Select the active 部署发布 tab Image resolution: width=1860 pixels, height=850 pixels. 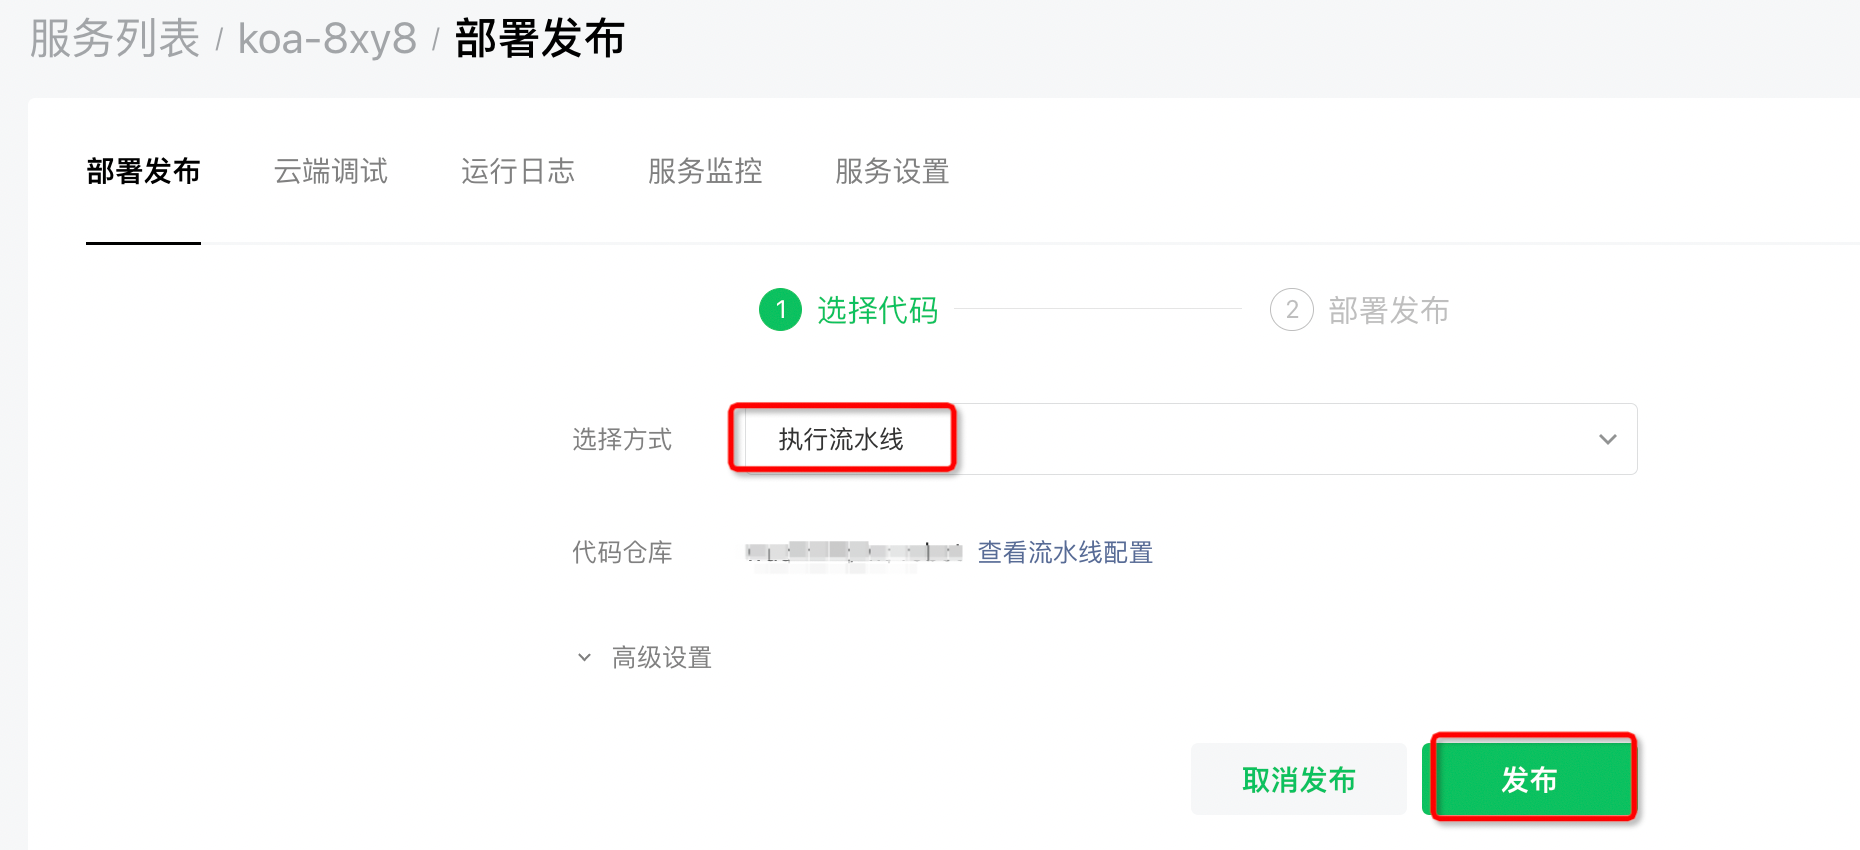click(143, 171)
